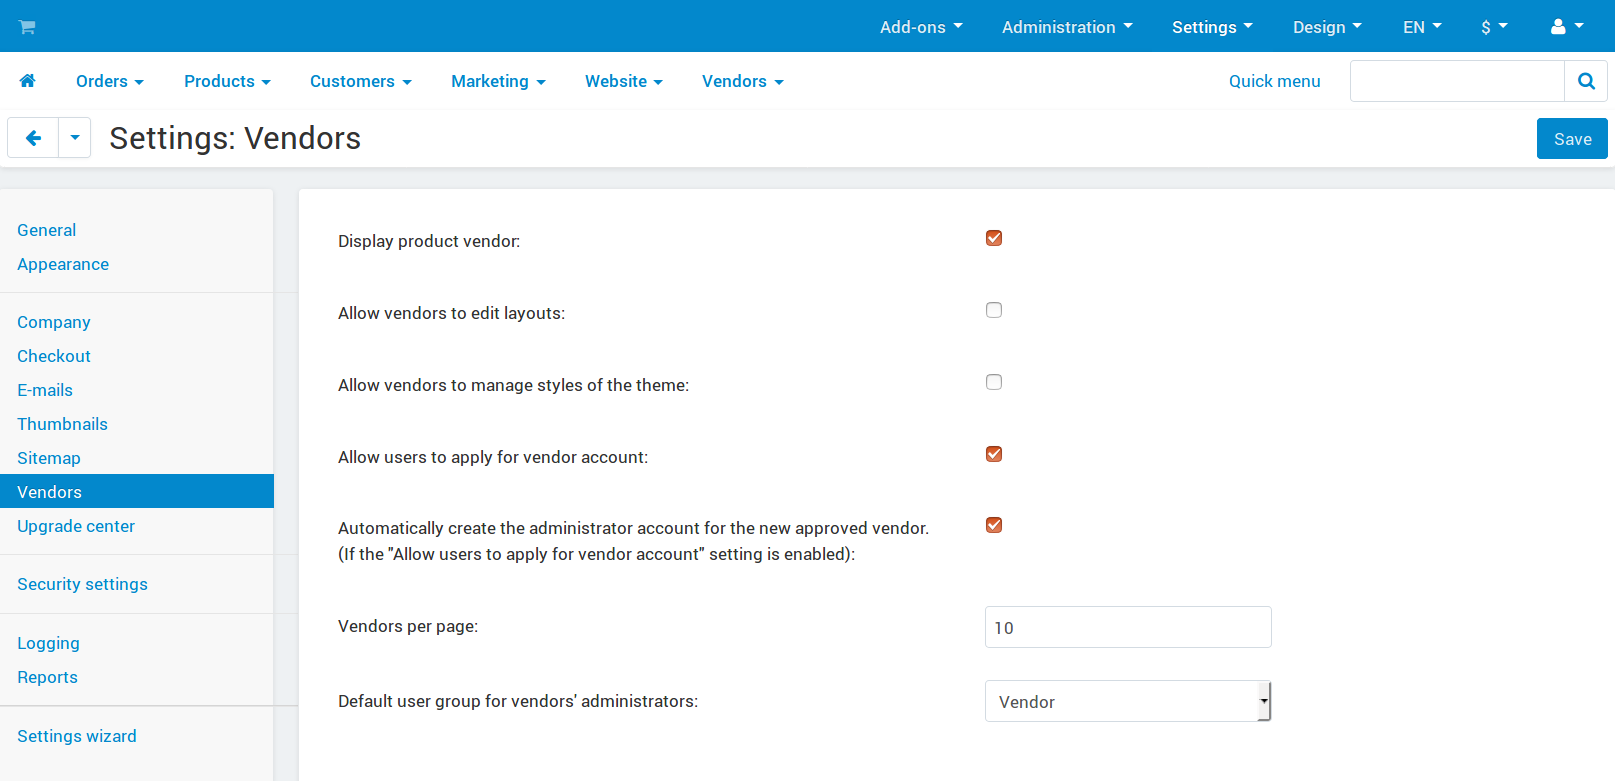Toggle Allow users to apply for vendor account
This screenshot has height=781, width=1615.
pos(994,454)
